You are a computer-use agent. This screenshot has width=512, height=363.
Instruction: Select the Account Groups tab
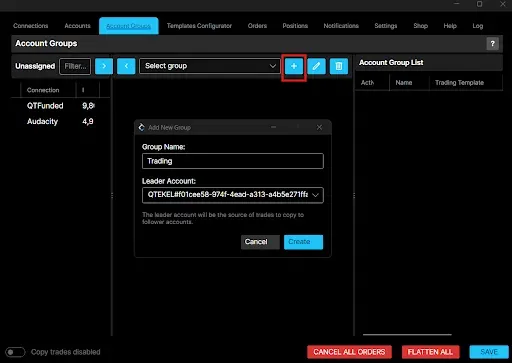click(x=129, y=26)
